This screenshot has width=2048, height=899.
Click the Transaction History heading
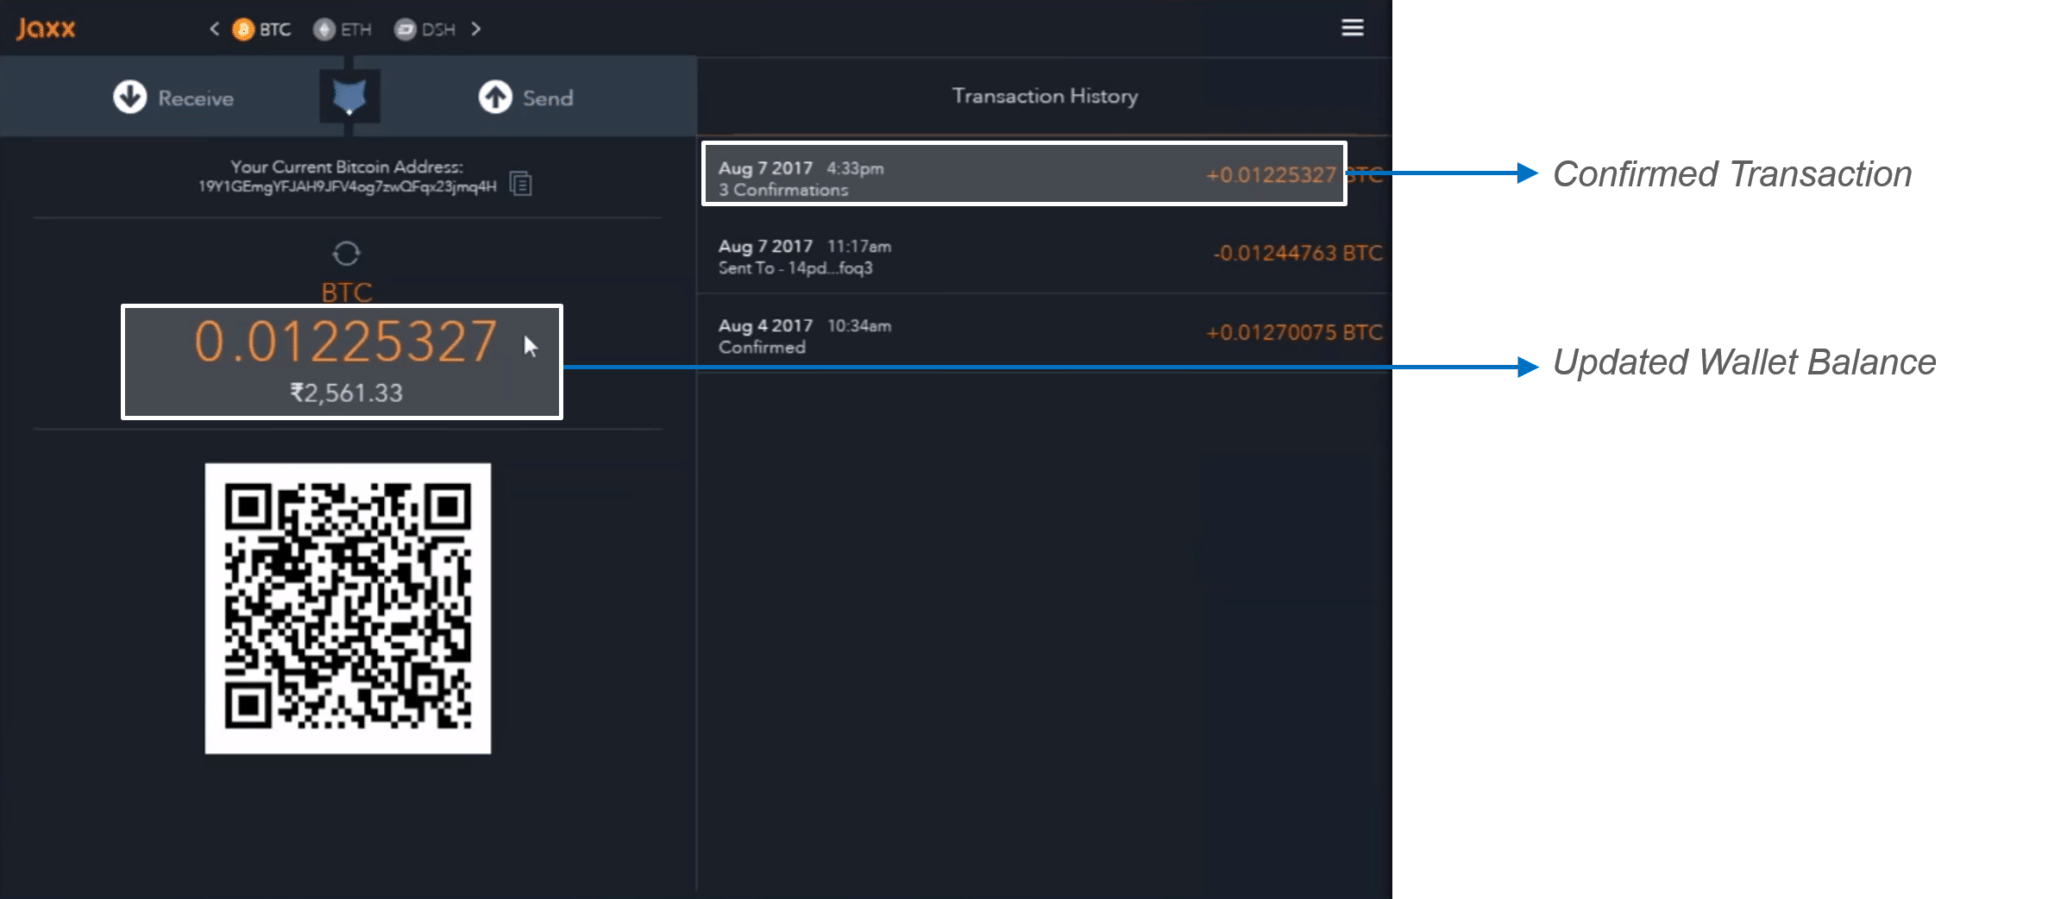[1045, 96]
